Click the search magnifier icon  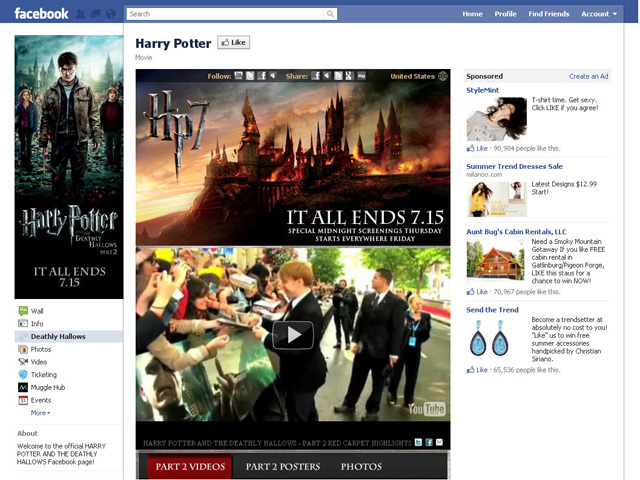pyautogui.click(x=330, y=14)
